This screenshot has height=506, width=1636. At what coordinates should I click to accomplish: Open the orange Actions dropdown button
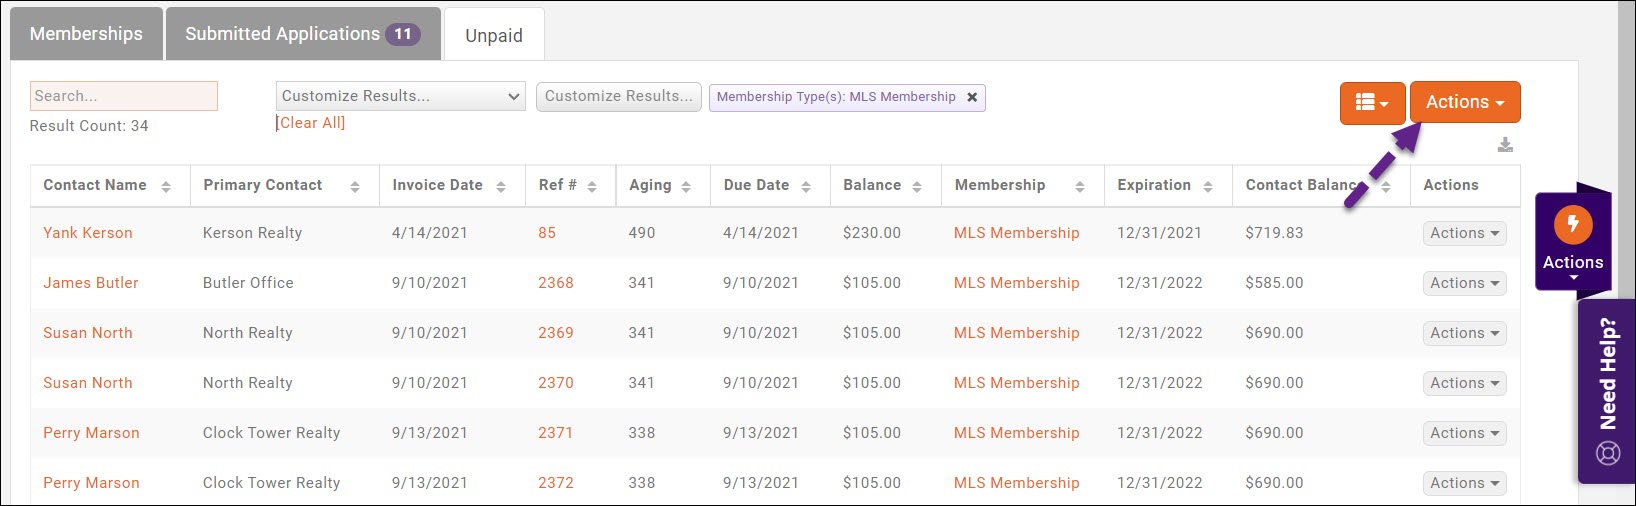pos(1464,103)
